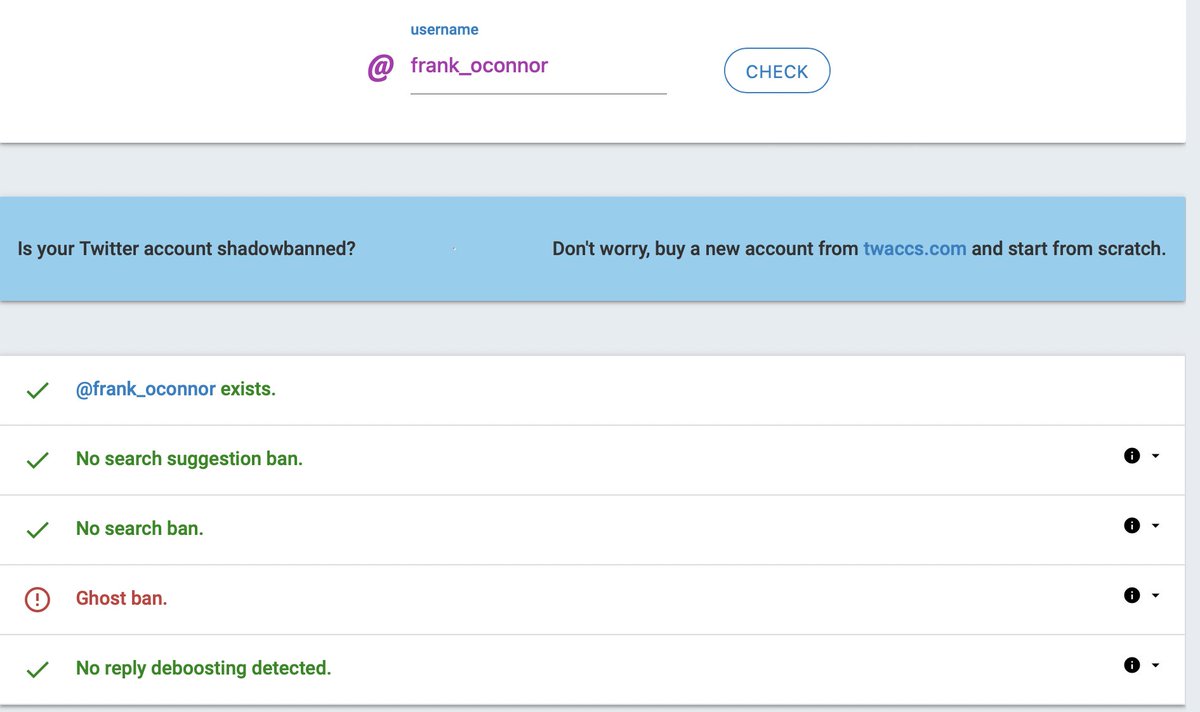
Task: Click info icon in No search ban row
Action: [1132, 525]
